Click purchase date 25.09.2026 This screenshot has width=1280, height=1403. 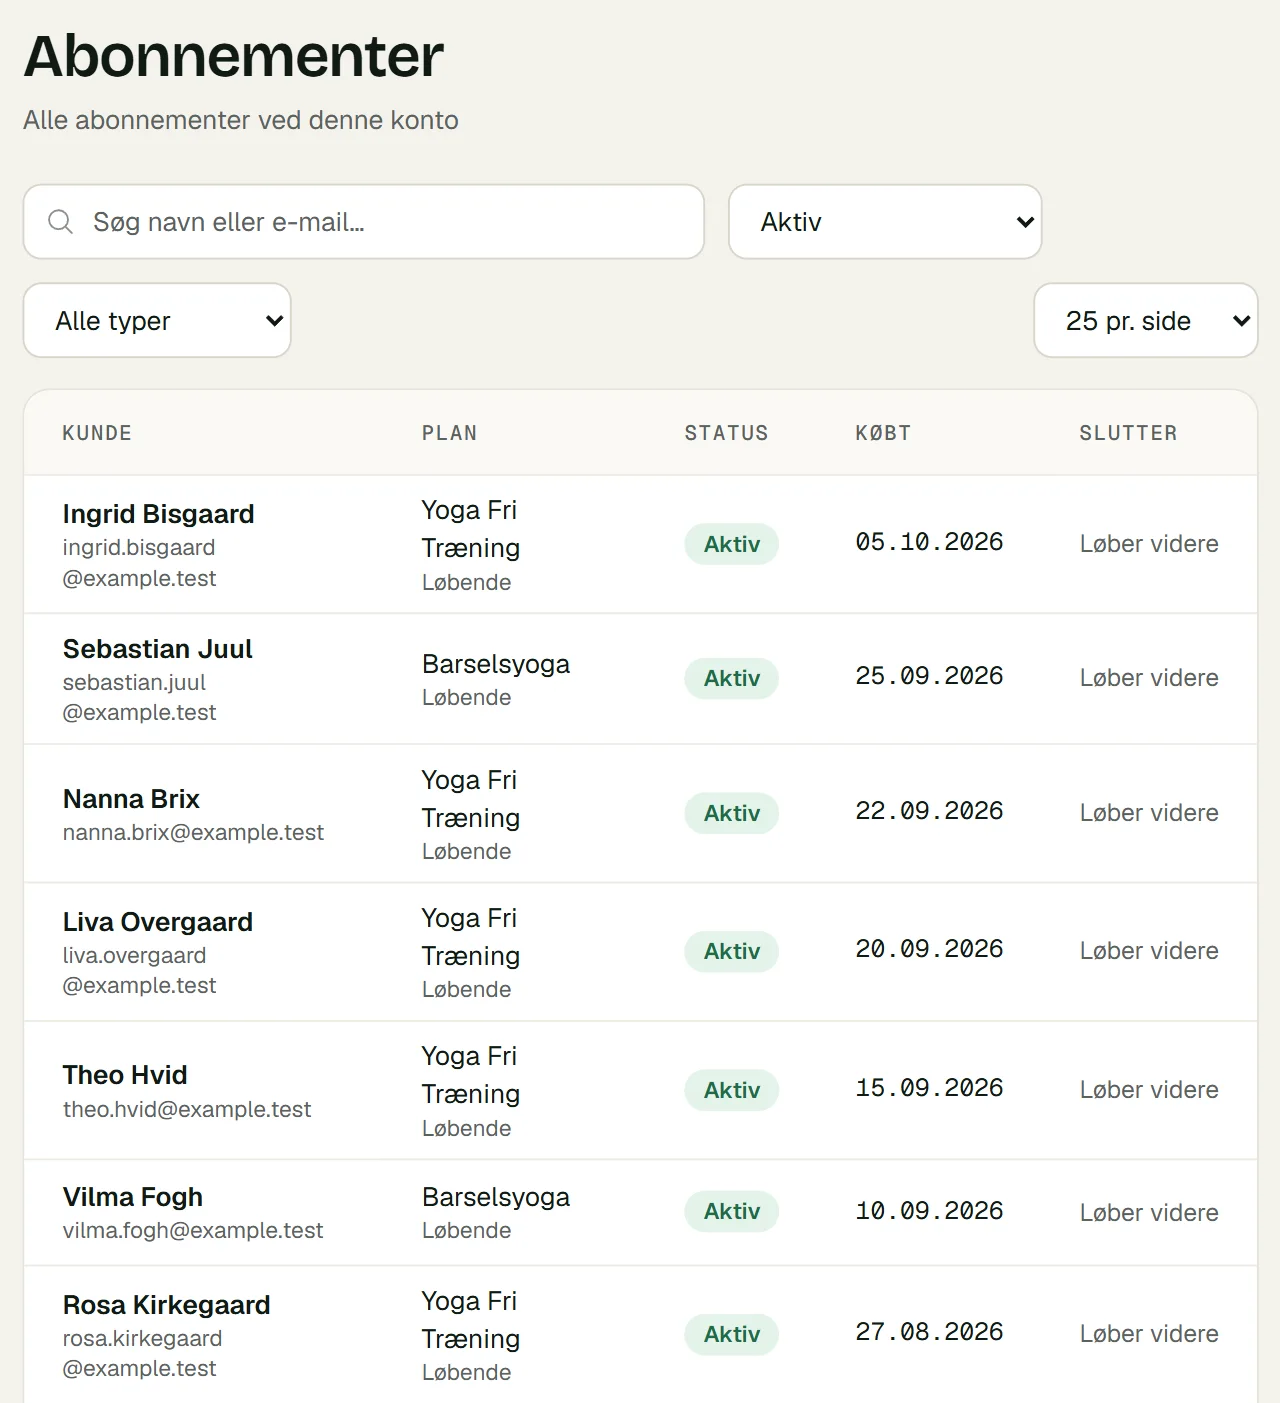[929, 676]
